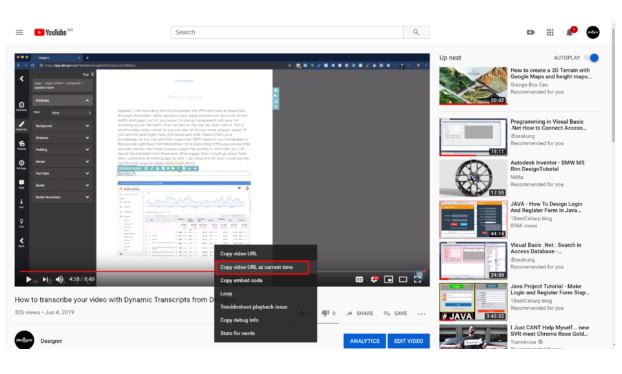The height and width of the screenshot is (374, 622).
Task: Click the ANALYTICS button
Action: click(x=365, y=341)
